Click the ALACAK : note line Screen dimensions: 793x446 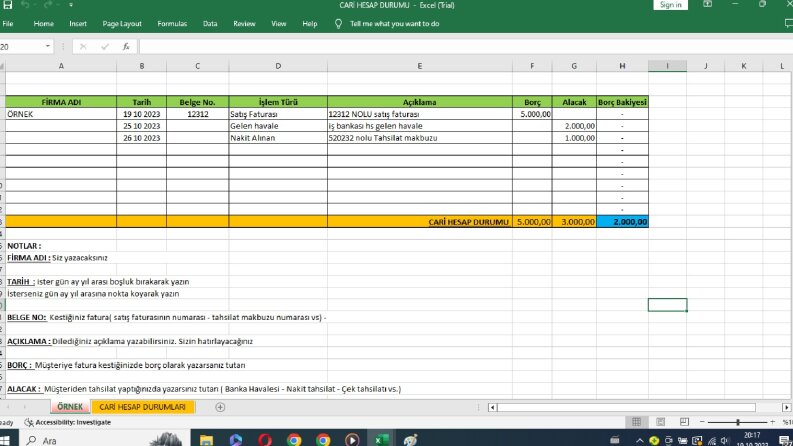click(204, 389)
